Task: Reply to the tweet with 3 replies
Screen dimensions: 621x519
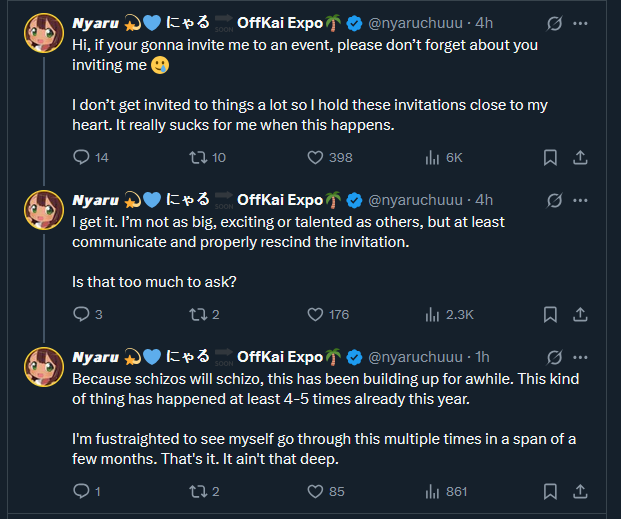Action: (x=82, y=314)
